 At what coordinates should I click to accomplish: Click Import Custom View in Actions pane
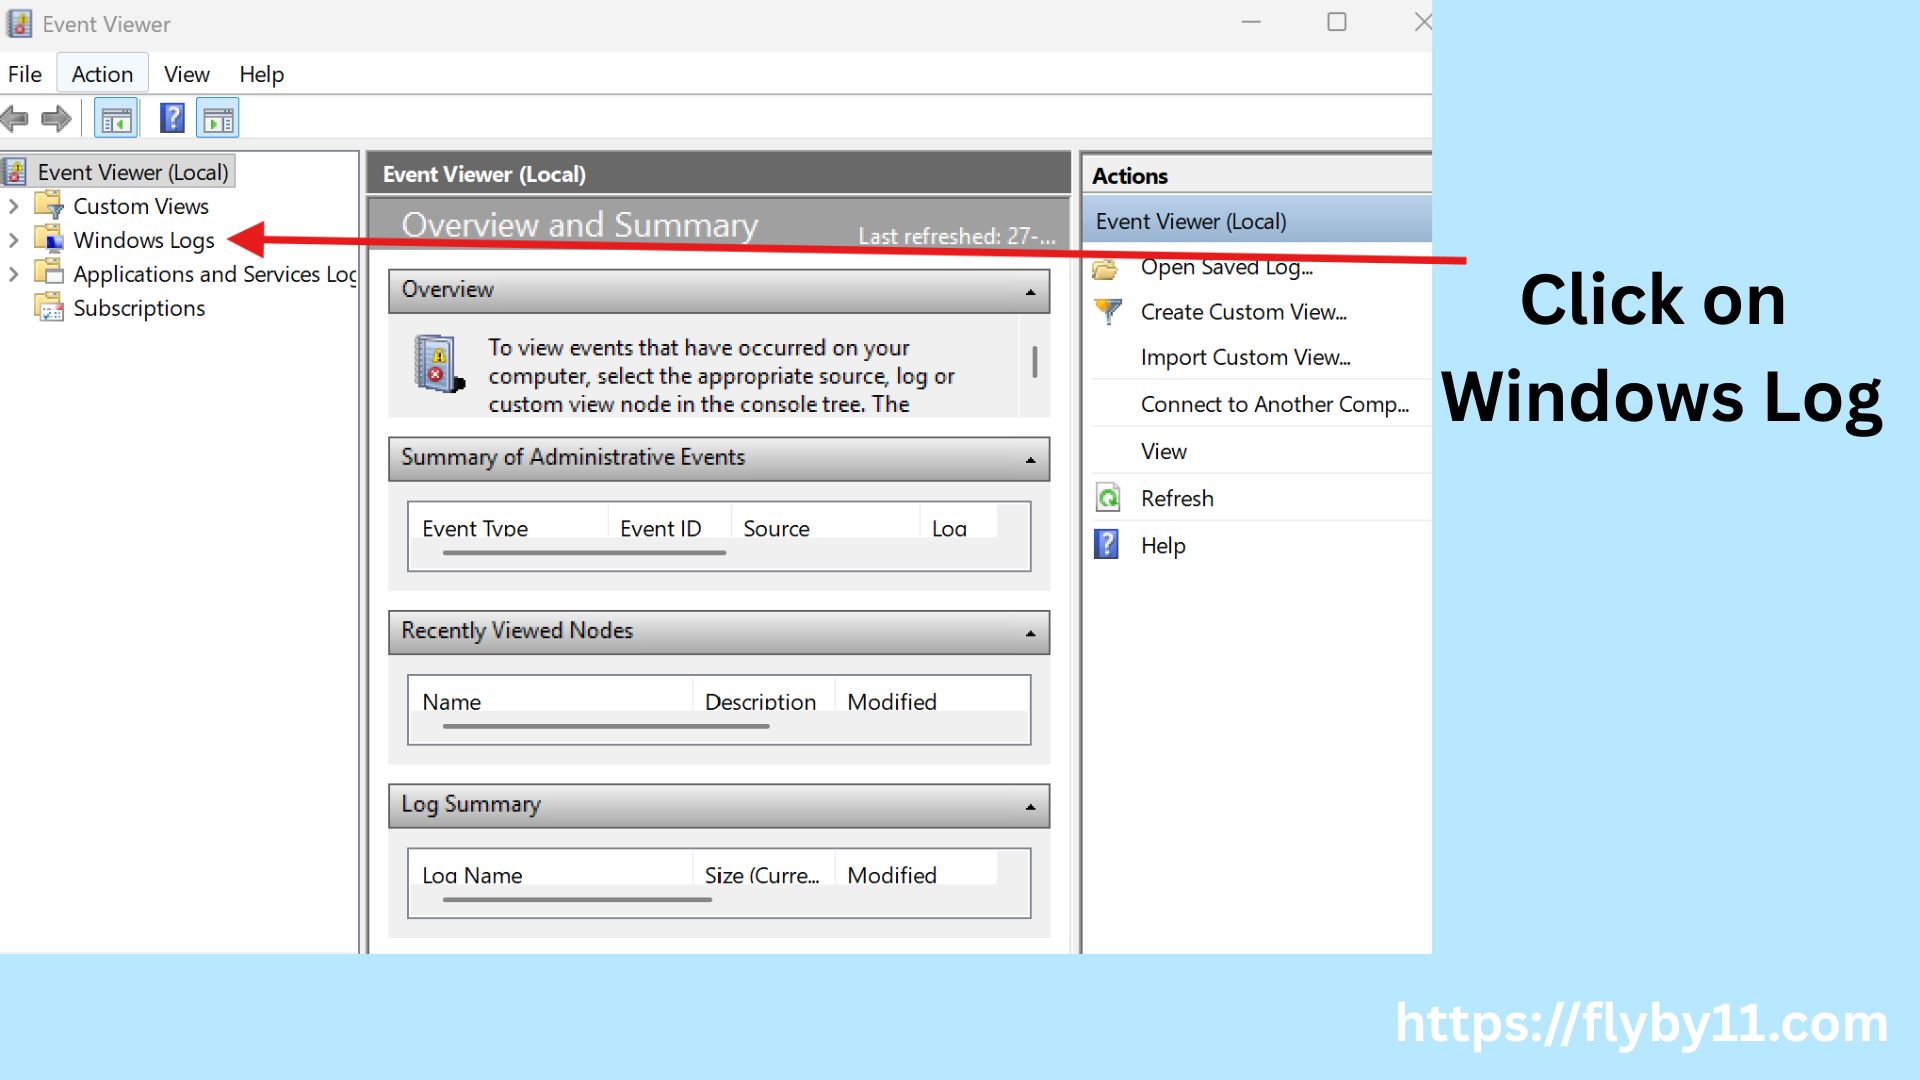1246,357
